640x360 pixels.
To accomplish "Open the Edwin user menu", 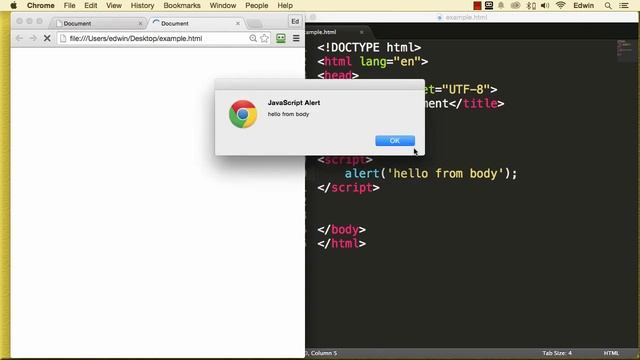I will pyautogui.click(x=583, y=5).
